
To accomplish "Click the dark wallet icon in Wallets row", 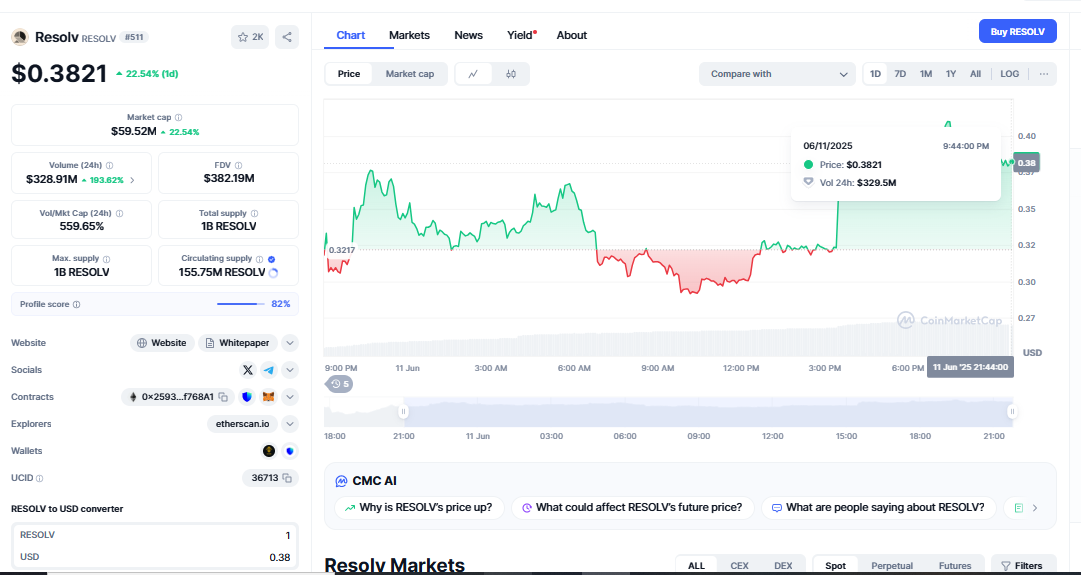I will point(269,452).
